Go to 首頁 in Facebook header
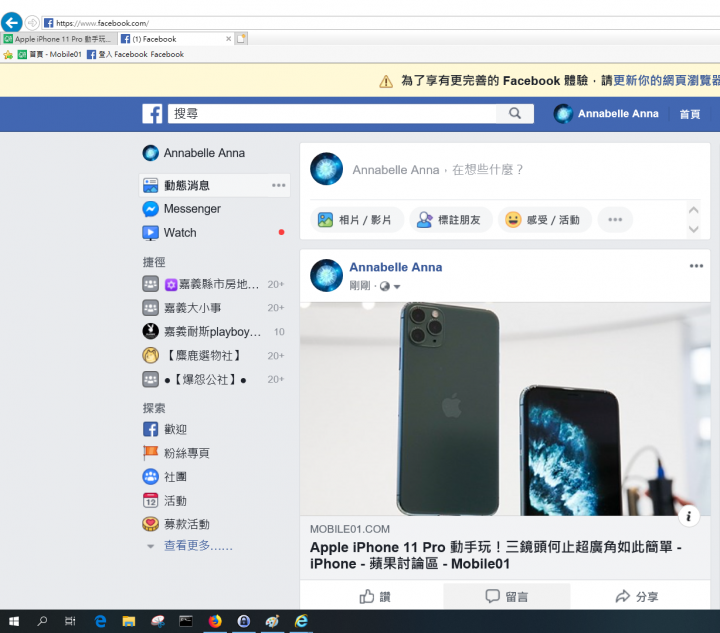 point(690,114)
